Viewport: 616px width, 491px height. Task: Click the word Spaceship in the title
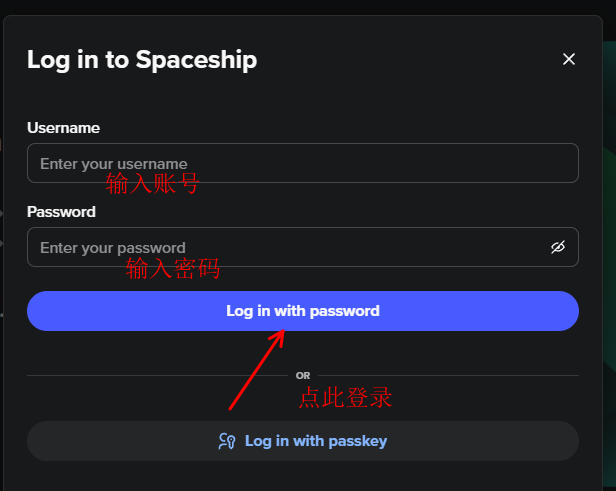coord(196,60)
